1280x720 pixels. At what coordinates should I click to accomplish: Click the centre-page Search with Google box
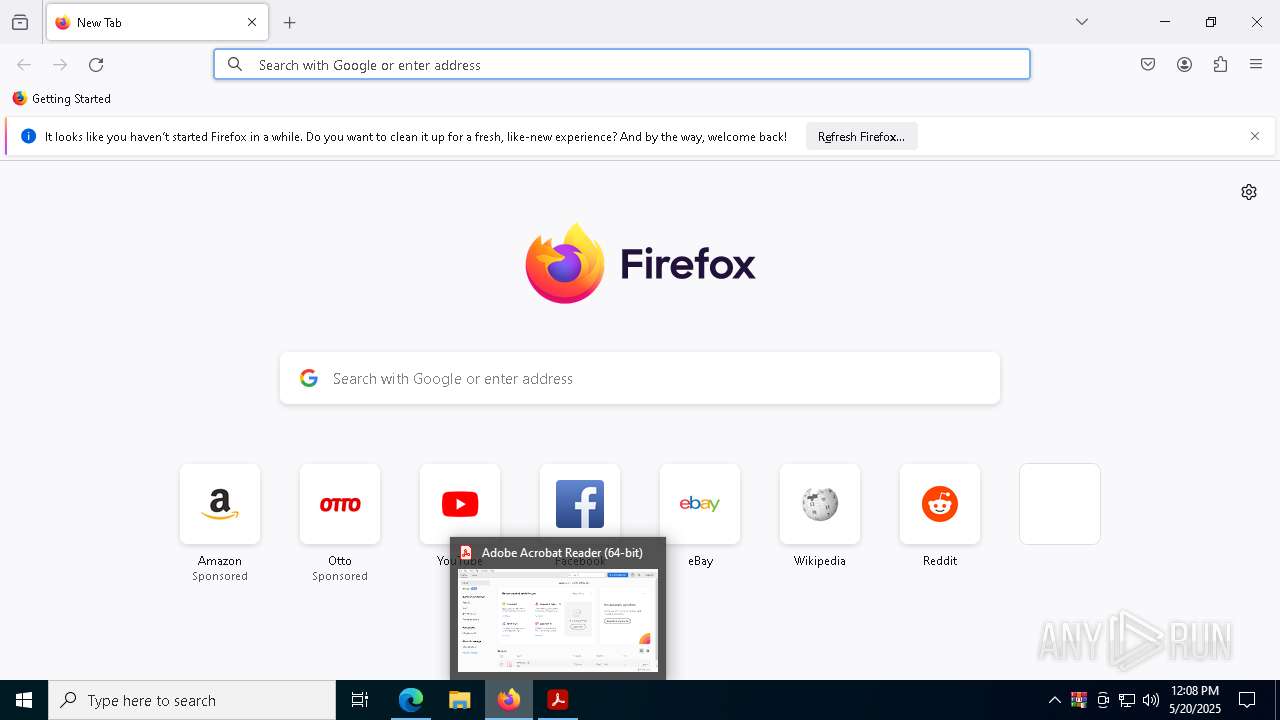coord(640,378)
